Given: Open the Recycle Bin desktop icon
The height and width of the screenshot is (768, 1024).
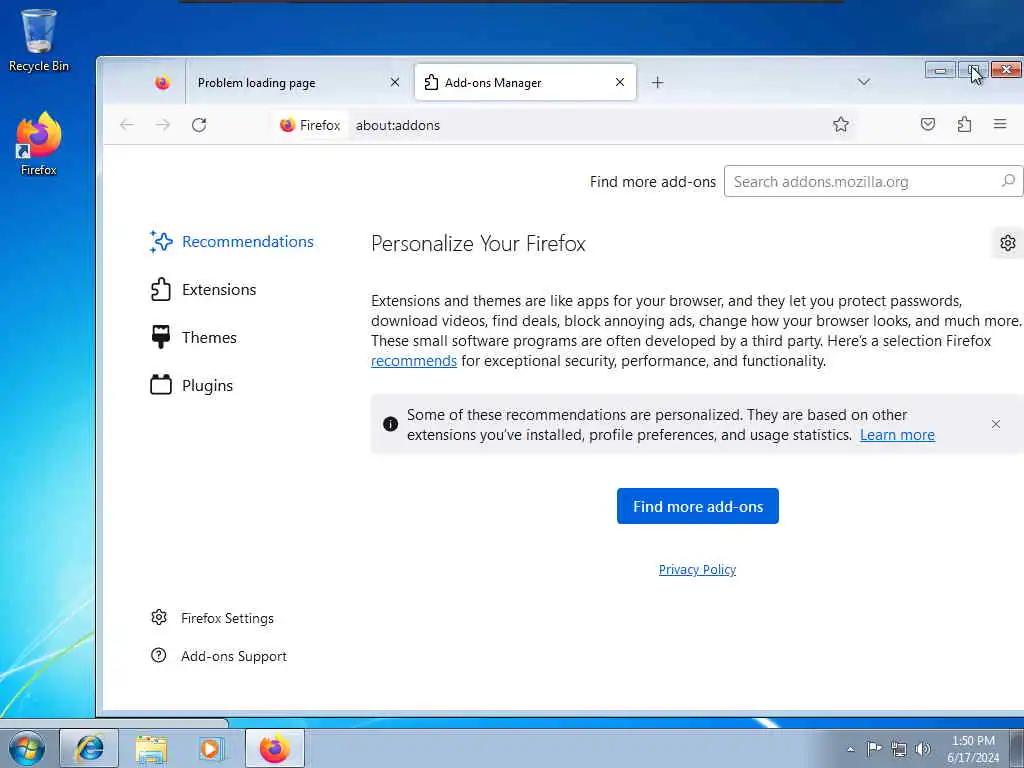Looking at the screenshot, I should [39, 40].
